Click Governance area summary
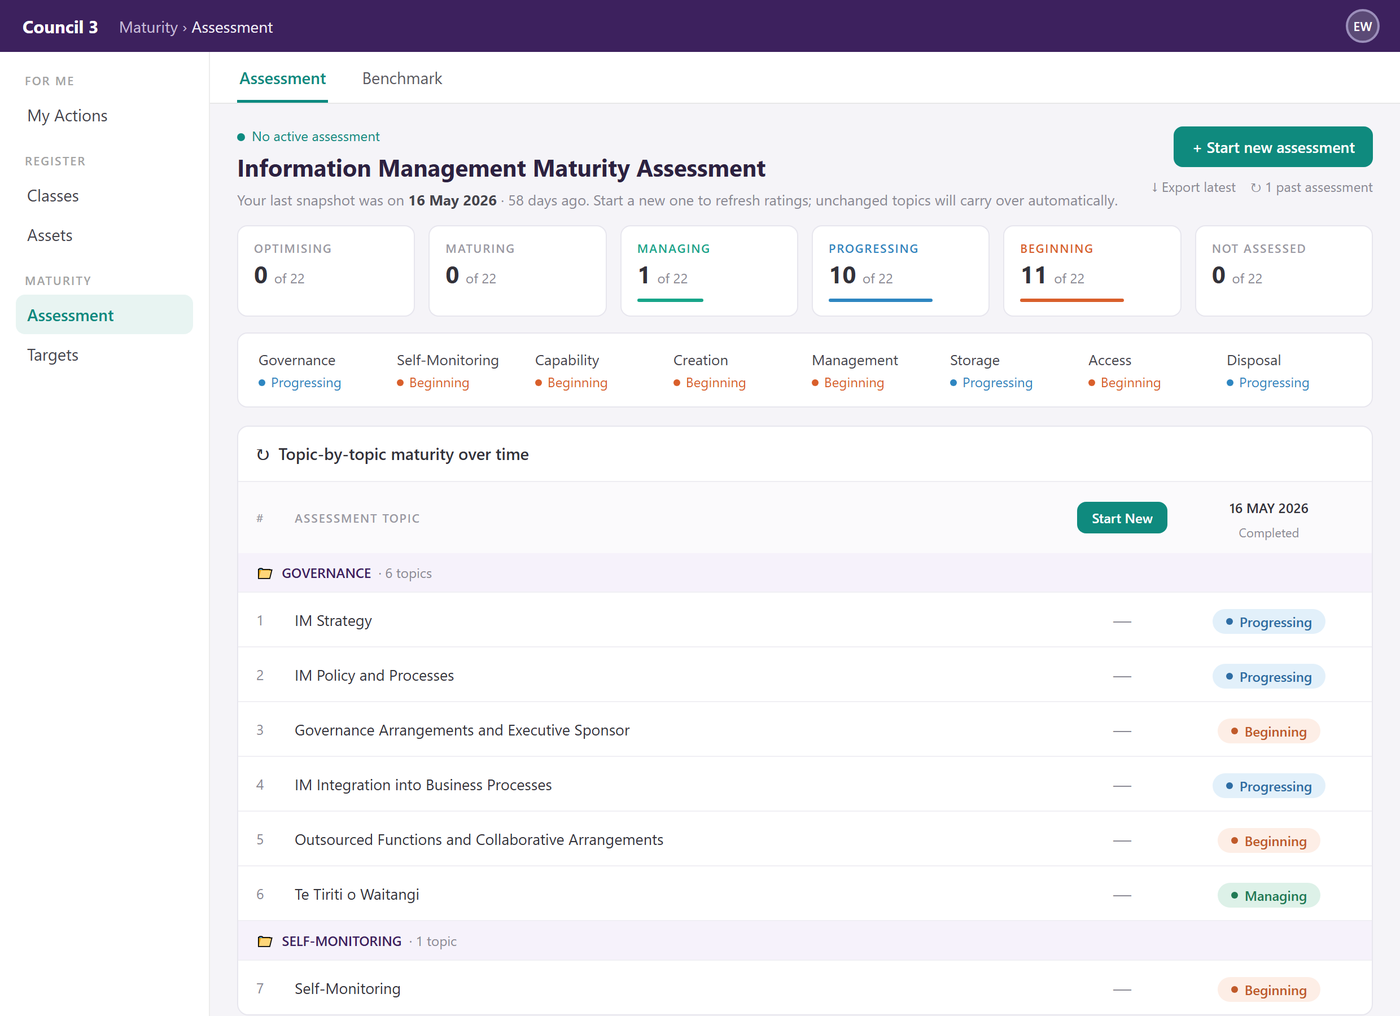This screenshot has height=1016, width=1400. pos(300,371)
